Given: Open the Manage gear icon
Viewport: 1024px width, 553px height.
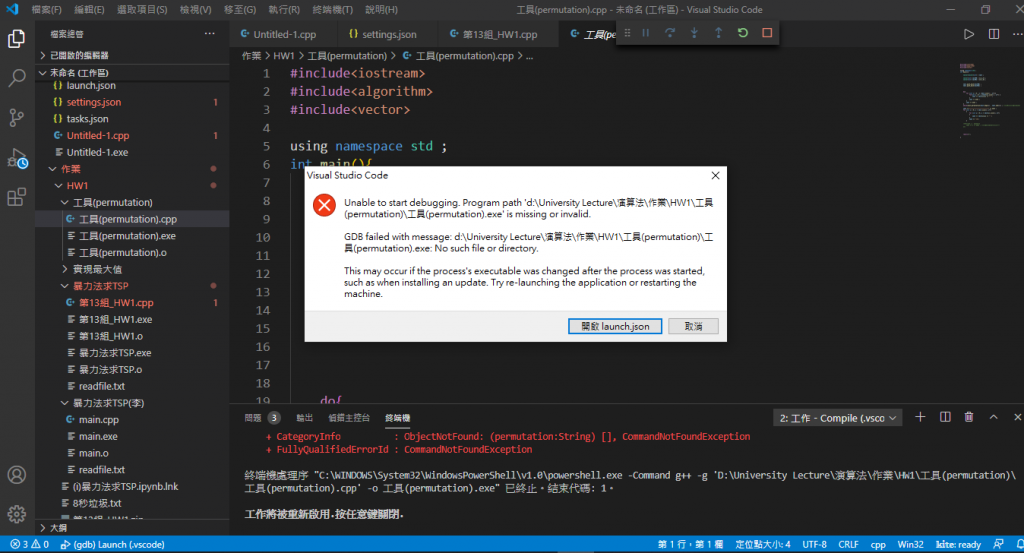Looking at the screenshot, I should pos(16,514).
